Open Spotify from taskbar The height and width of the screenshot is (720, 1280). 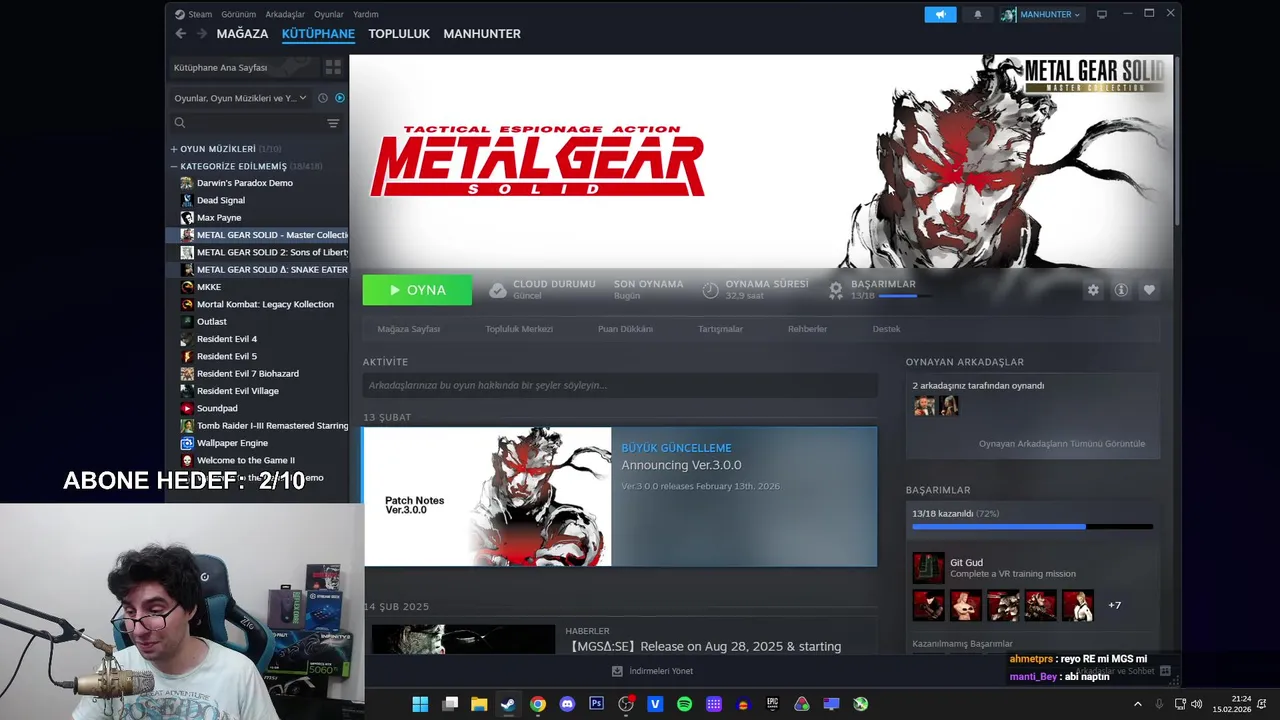pyautogui.click(x=684, y=704)
